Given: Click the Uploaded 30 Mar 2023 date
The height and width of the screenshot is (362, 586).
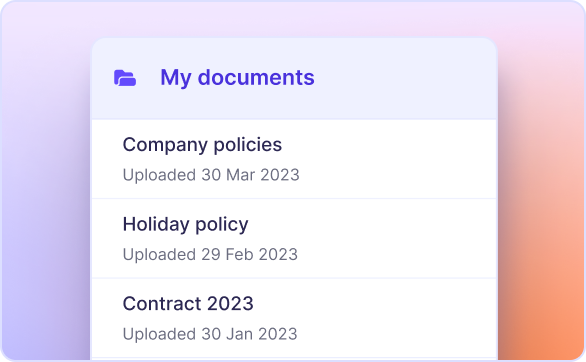Looking at the screenshot, I should (211, 175).
